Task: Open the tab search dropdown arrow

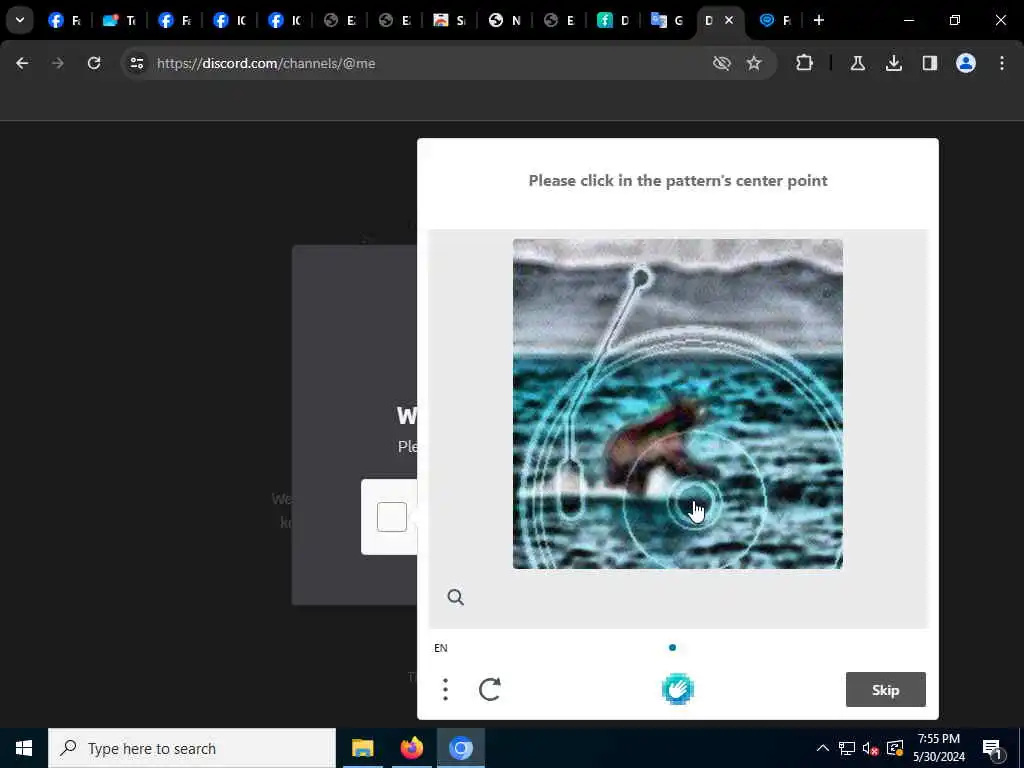Action: [20, 20]
